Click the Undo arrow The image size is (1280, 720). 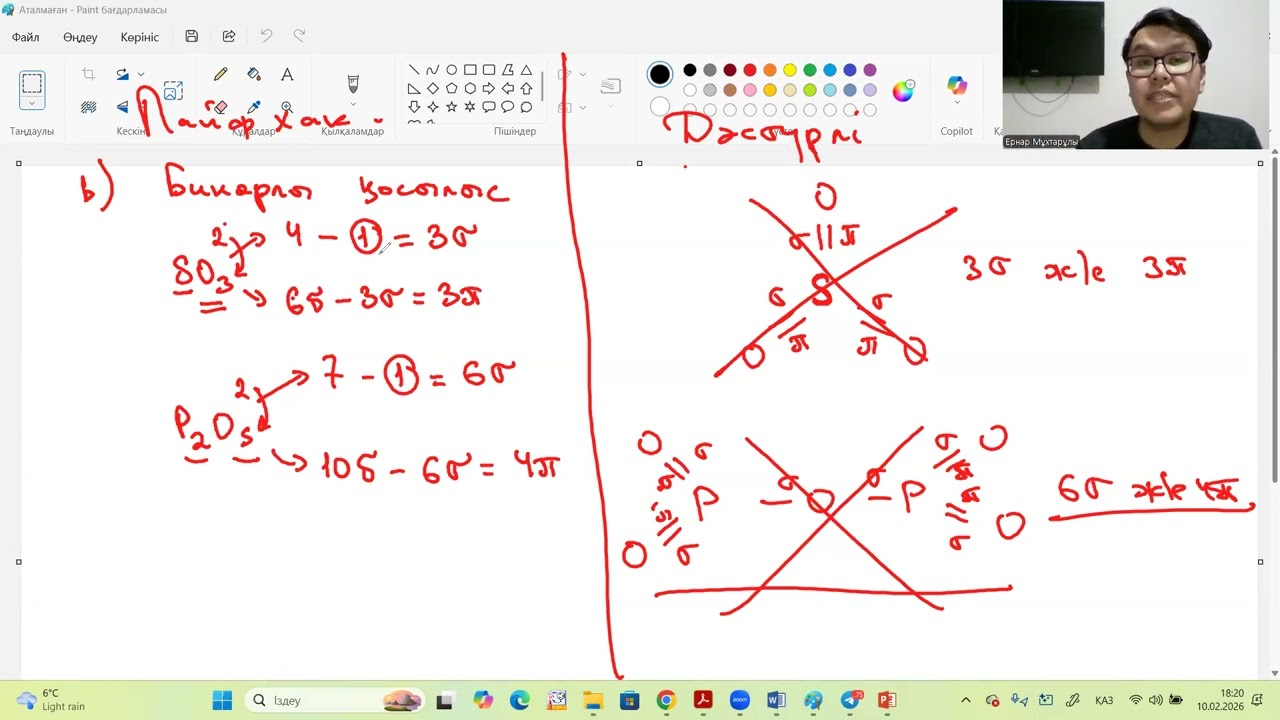pyautogui.click(x=266, y=36)
